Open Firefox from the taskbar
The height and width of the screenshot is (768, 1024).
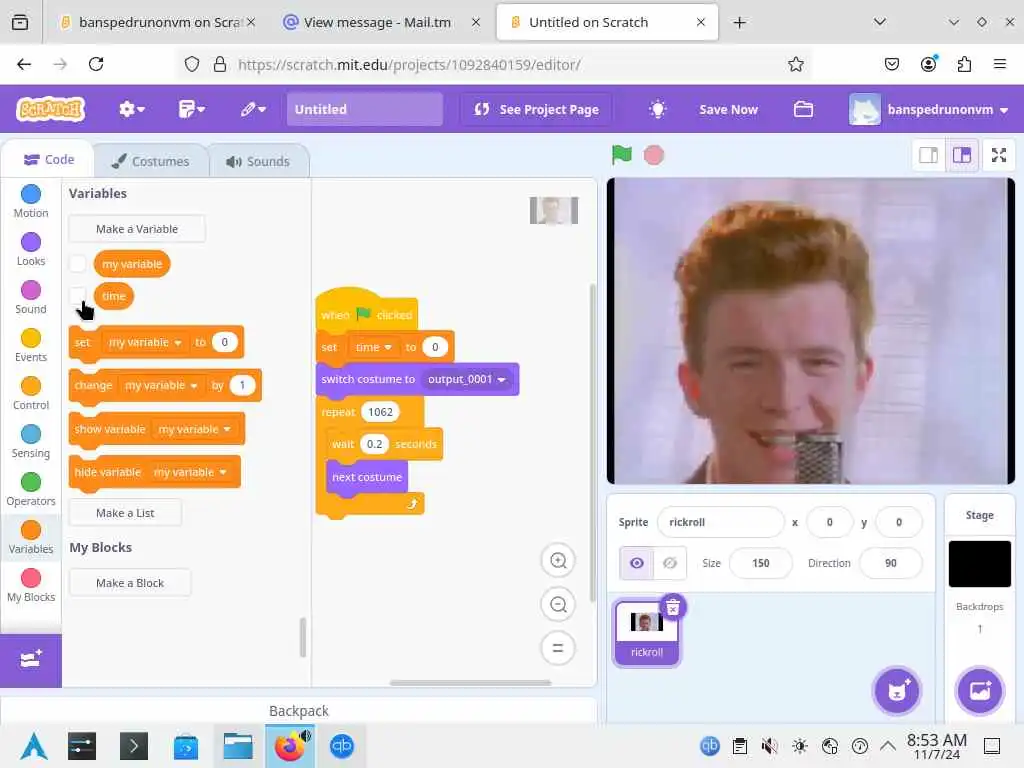[x=290, y=746]
